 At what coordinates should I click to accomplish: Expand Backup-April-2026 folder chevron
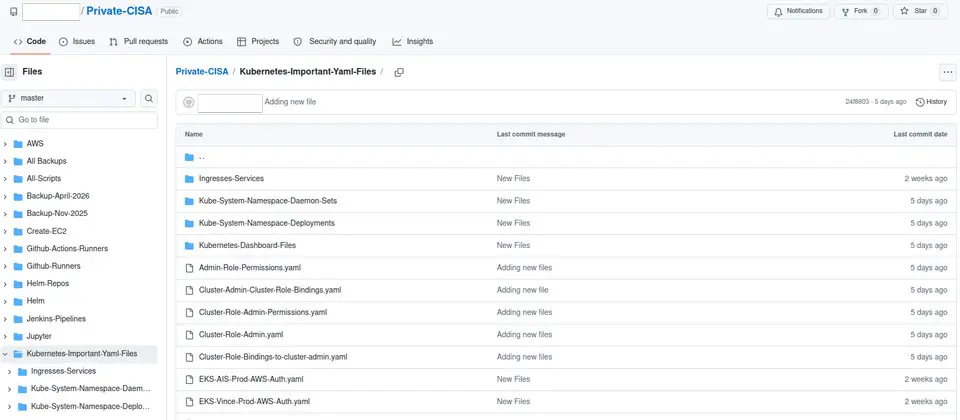[x=6, y=197]
